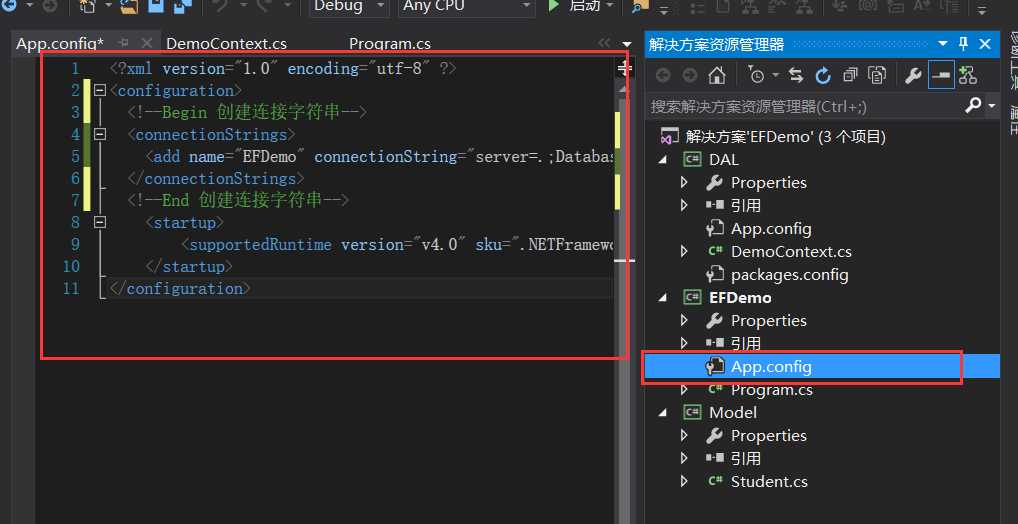1018x524 pixels.
Task: Select App.config under DAL project
Action: click(x=771, y=229)
